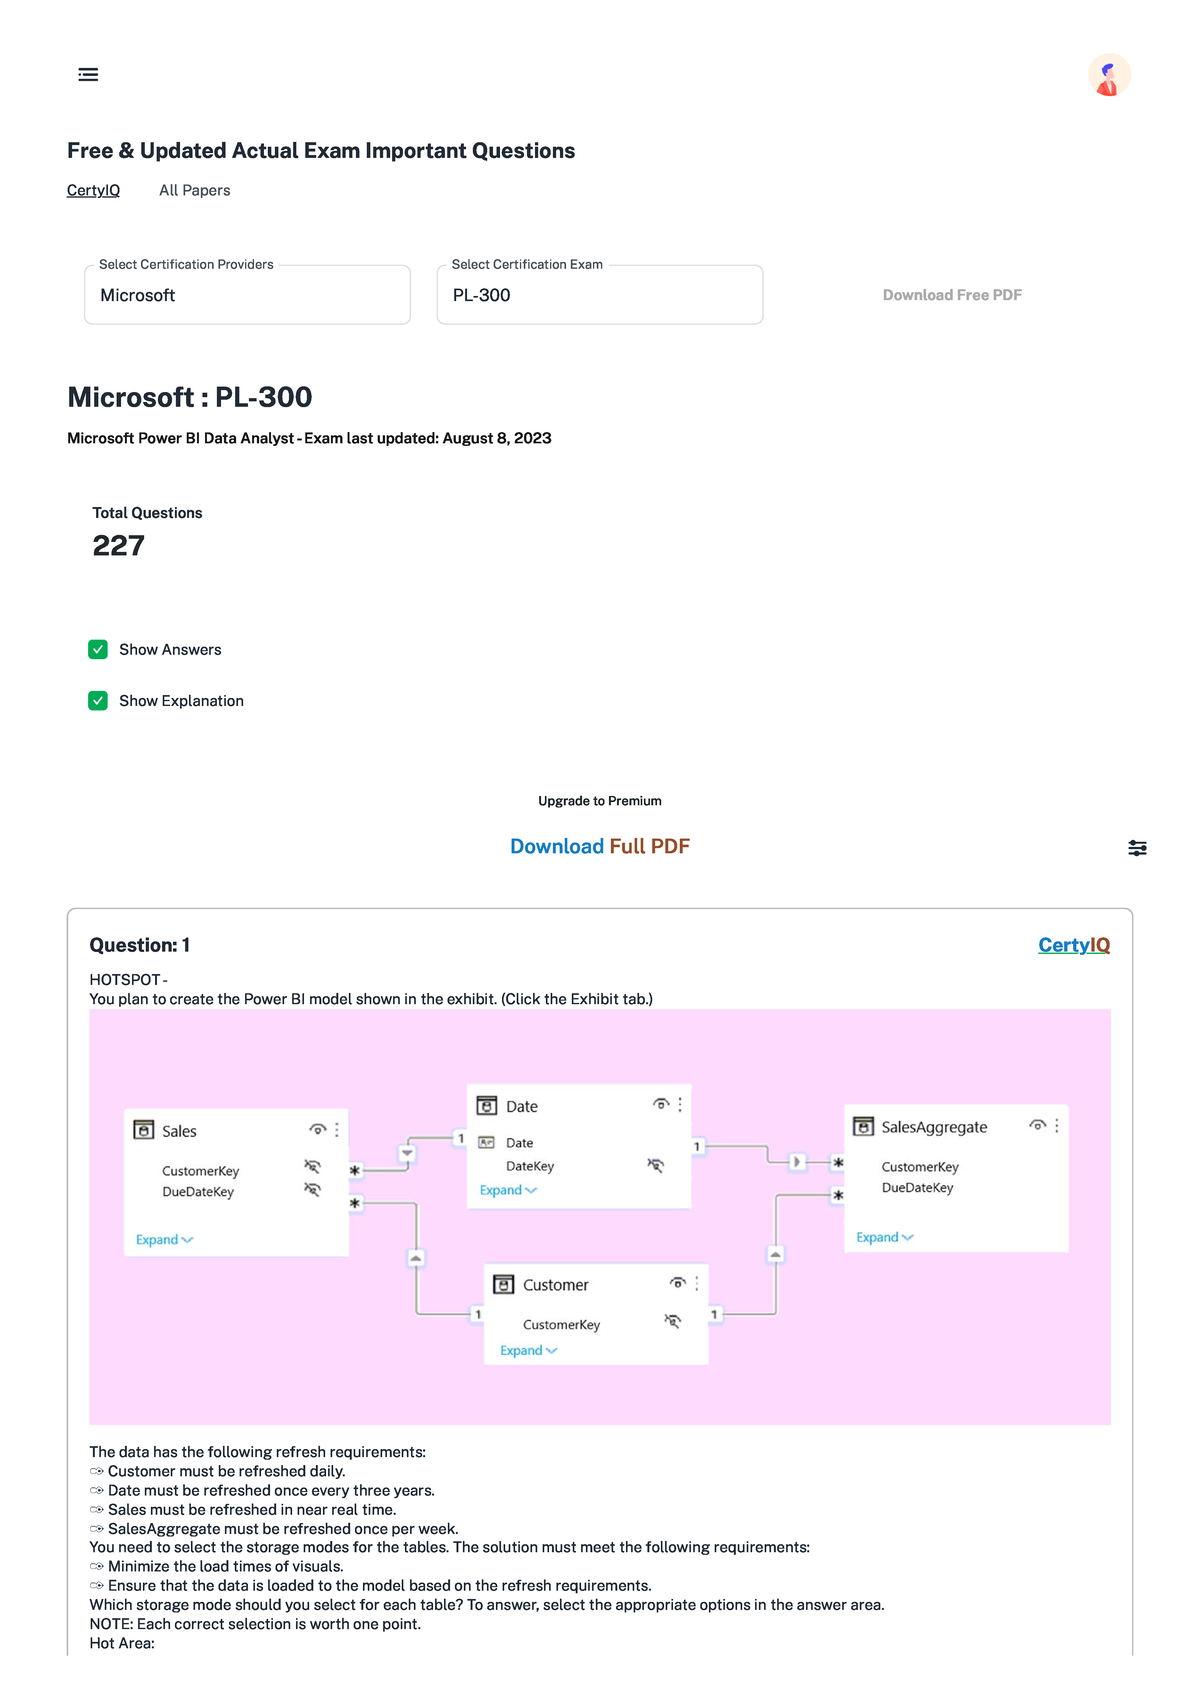Click the calendar icon next to the Date field

coord(484,1142)
